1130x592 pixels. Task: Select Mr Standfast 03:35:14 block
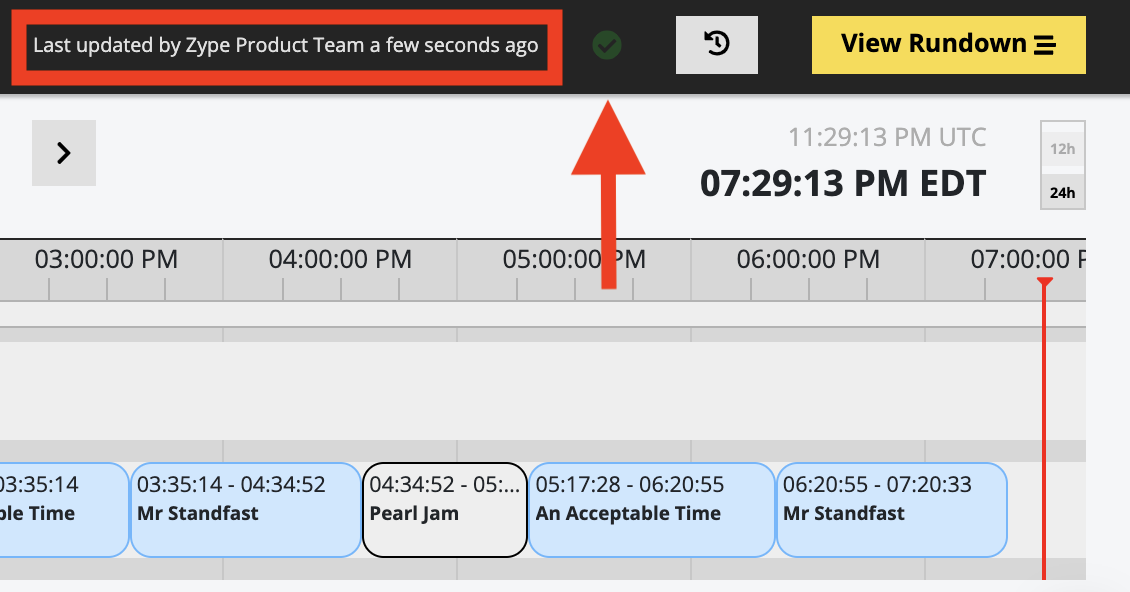[x=246, y=510]
